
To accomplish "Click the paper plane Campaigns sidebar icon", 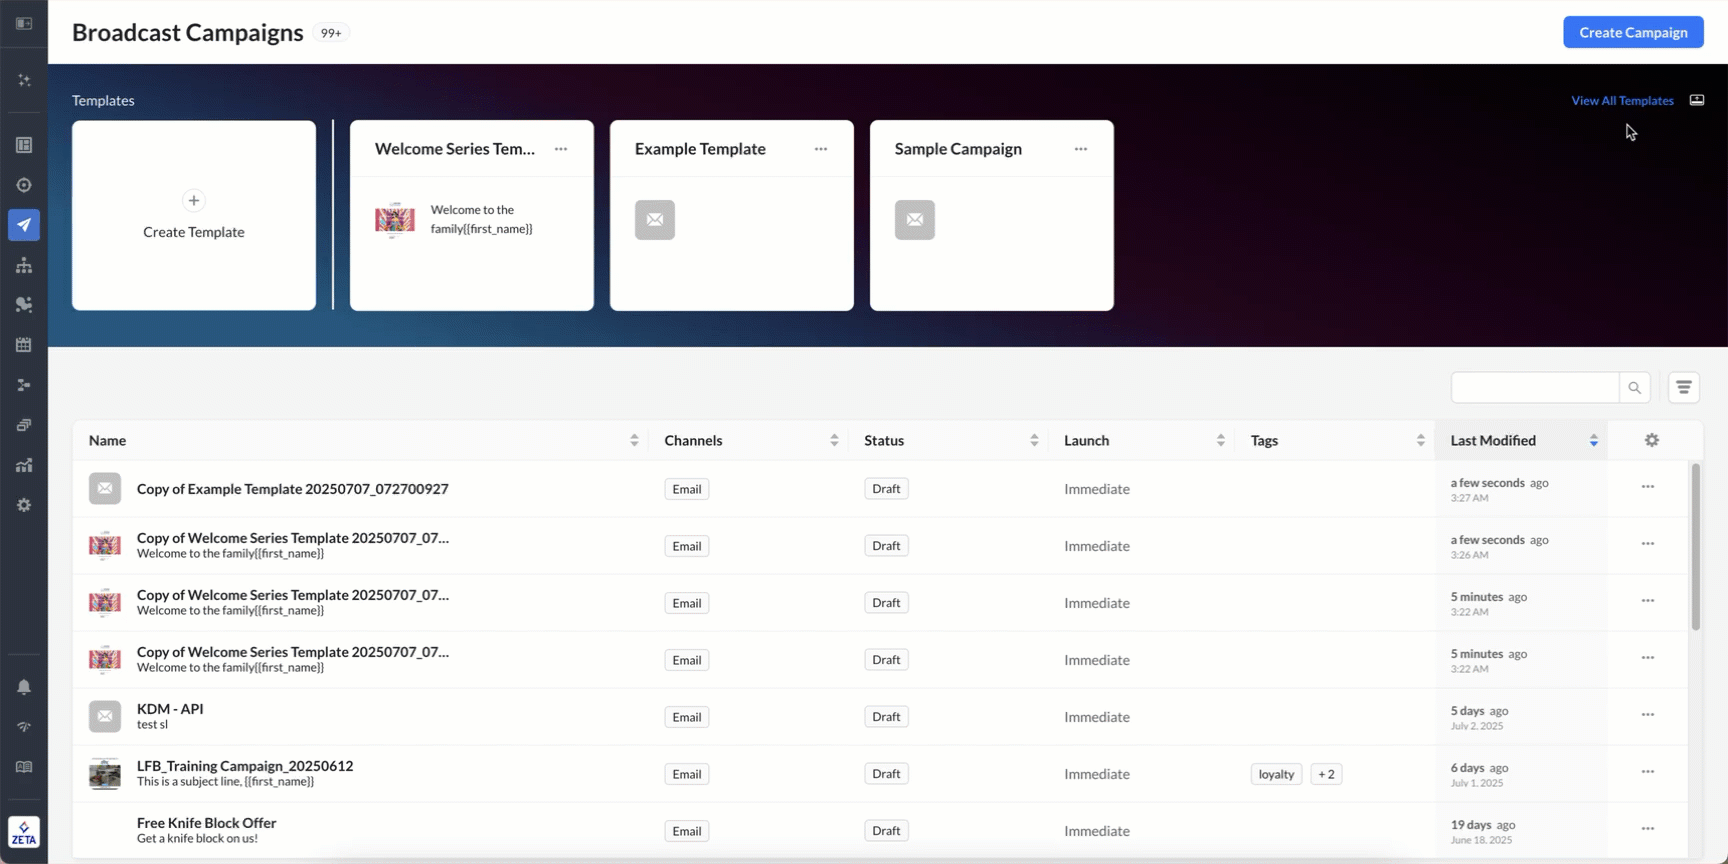I will pos(24,225).
